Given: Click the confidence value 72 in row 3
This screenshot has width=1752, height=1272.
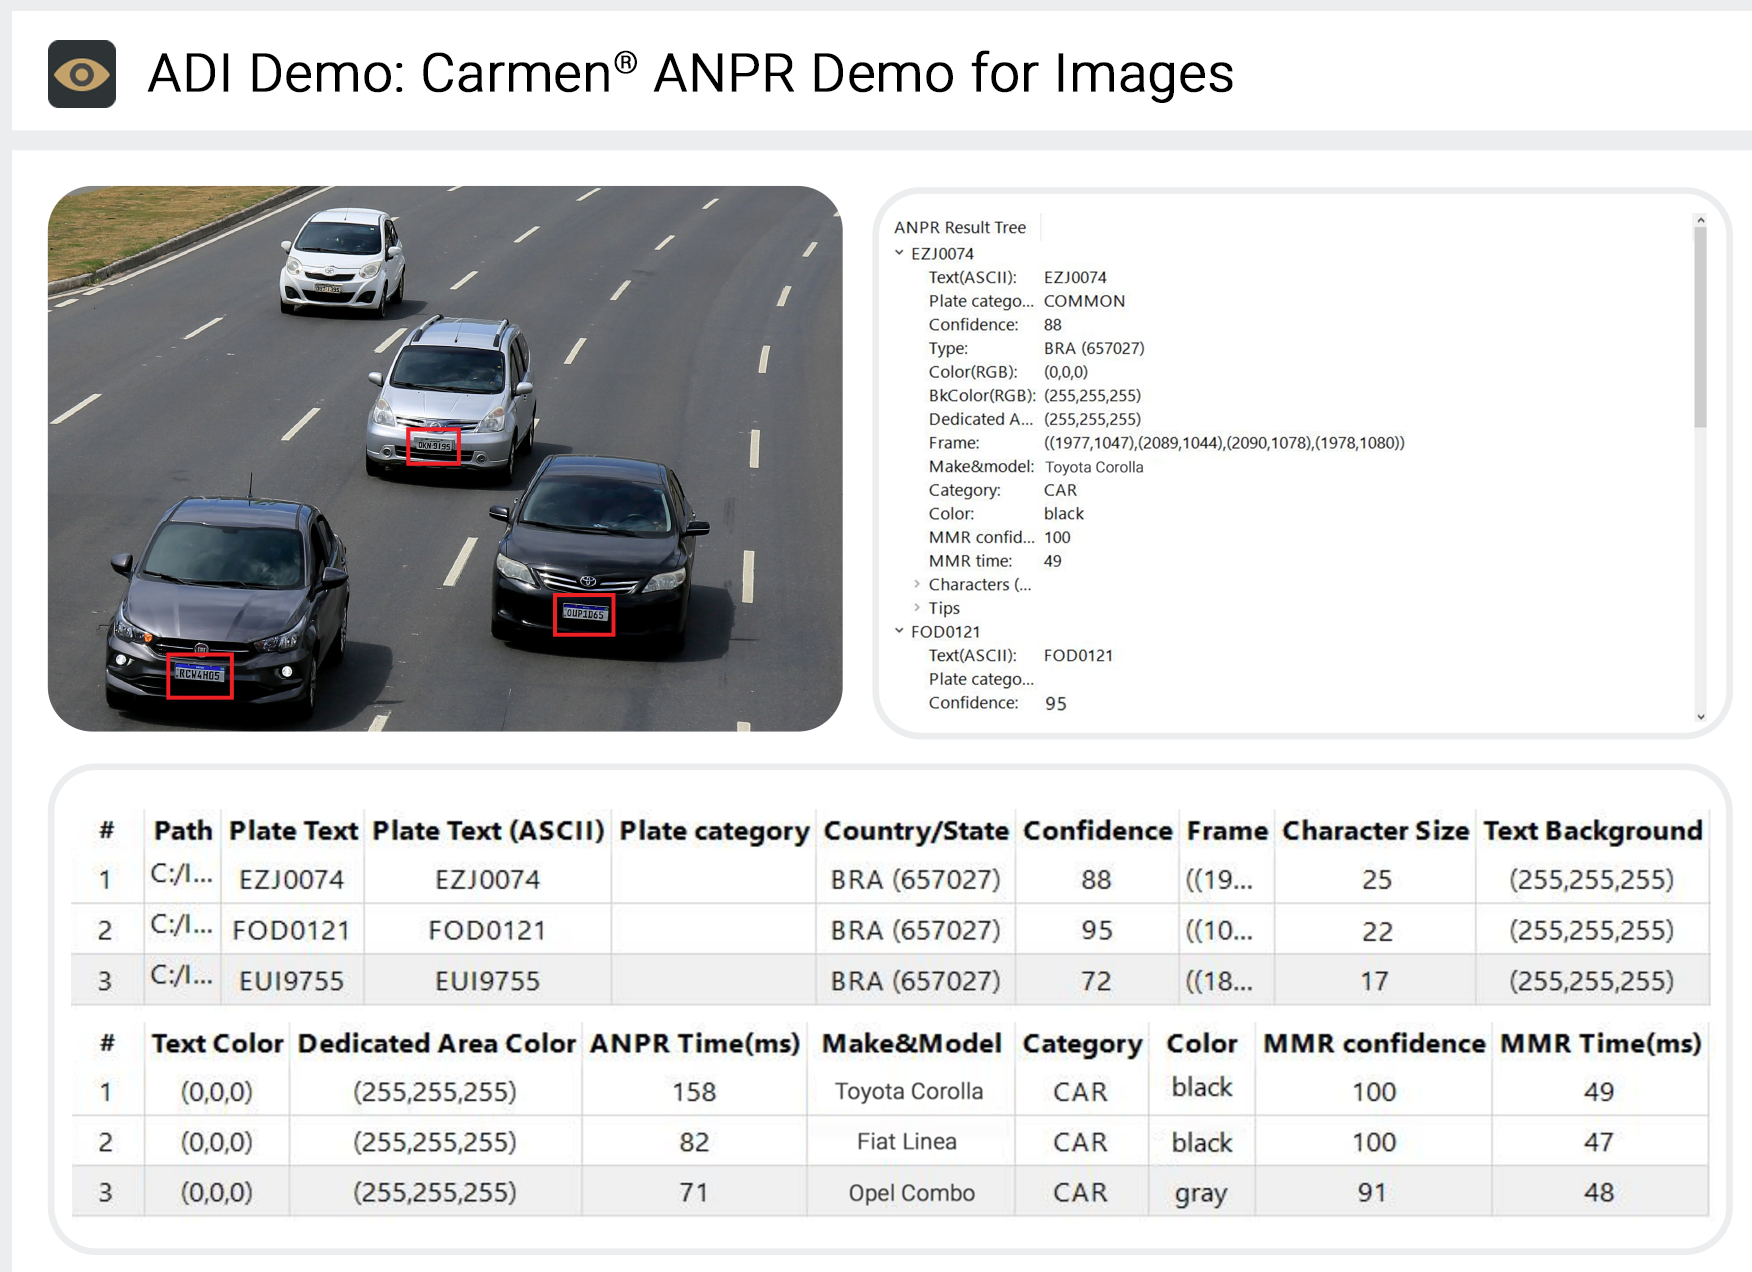Looking at the screenshot, I should (1096, 981).
